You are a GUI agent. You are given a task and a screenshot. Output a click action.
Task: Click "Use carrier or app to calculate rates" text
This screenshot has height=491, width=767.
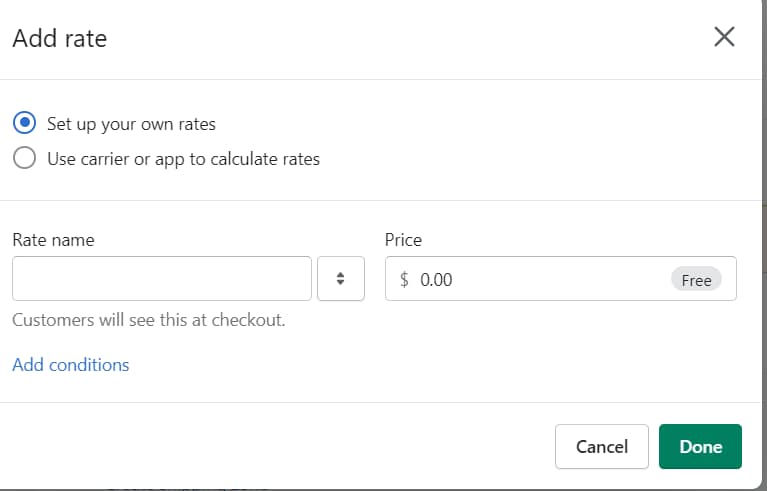(183, 158)
